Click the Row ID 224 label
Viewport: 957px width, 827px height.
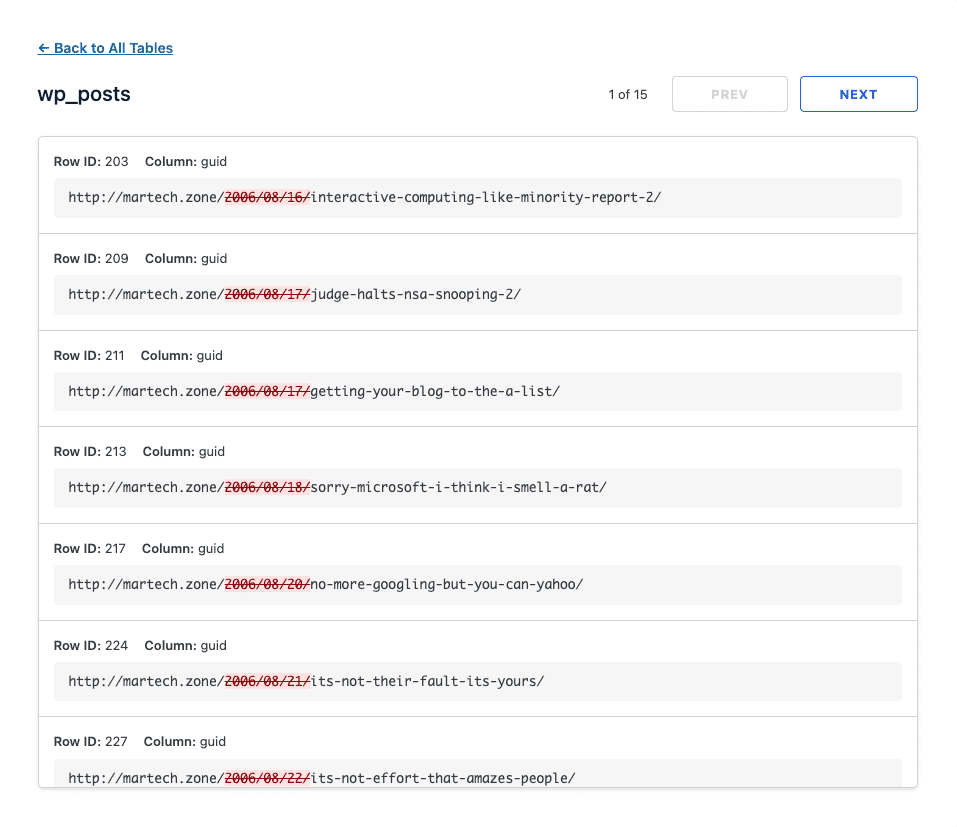tap(91, 646)
